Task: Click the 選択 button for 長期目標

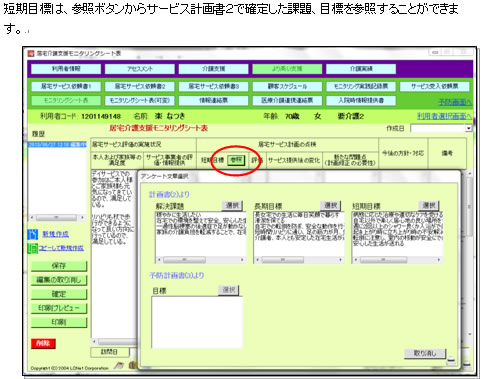Action: 330,205
